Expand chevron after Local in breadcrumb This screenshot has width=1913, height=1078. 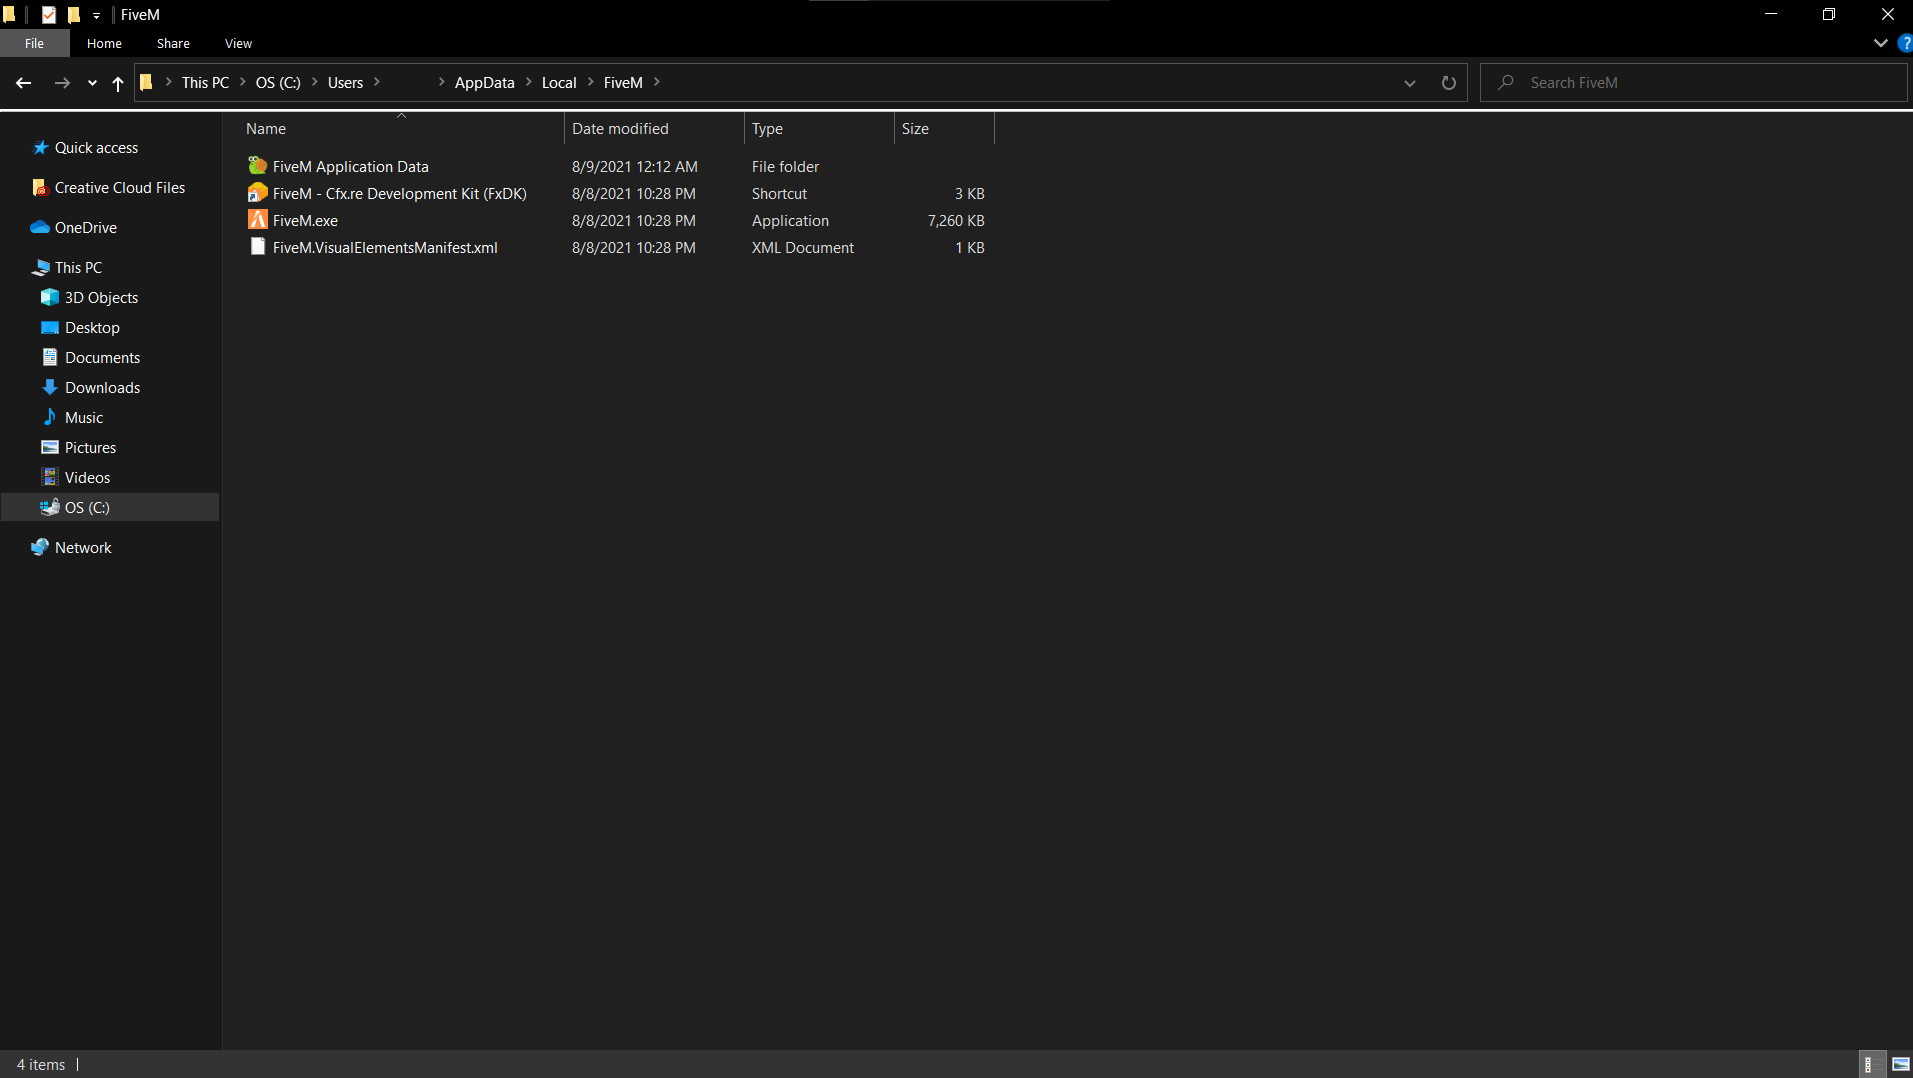(x=590, y=82)
